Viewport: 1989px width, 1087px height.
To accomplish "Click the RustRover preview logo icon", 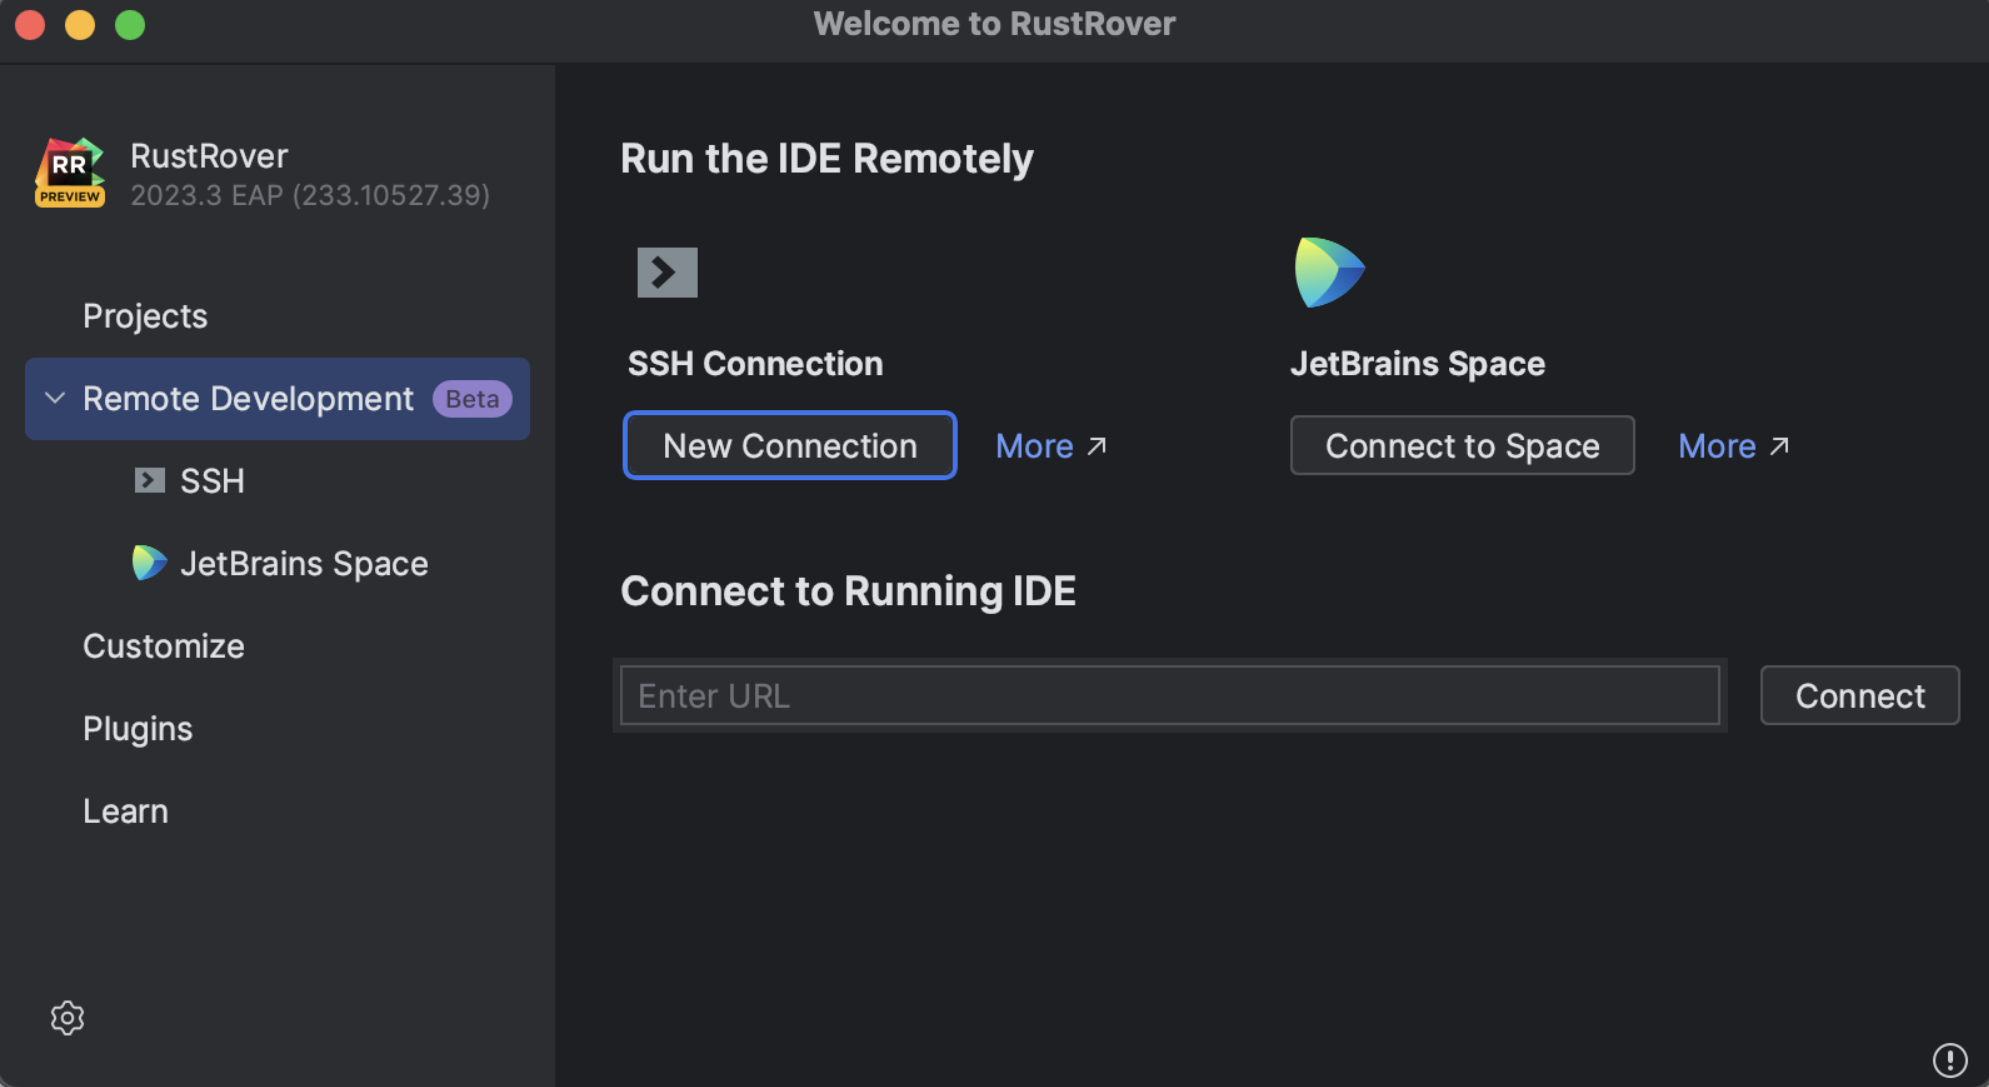I will tap(70, 174).
